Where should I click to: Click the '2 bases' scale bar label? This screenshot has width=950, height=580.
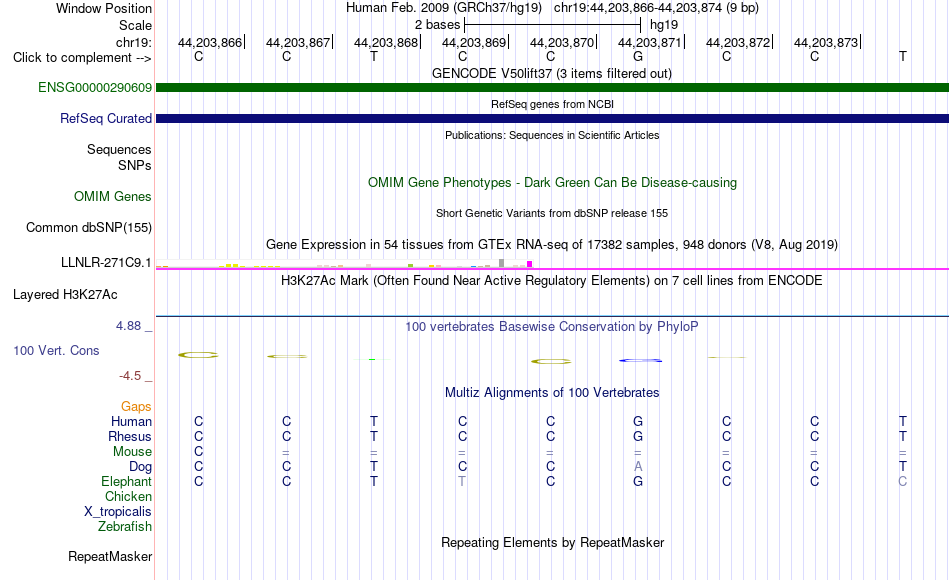(x=437, y=25)
